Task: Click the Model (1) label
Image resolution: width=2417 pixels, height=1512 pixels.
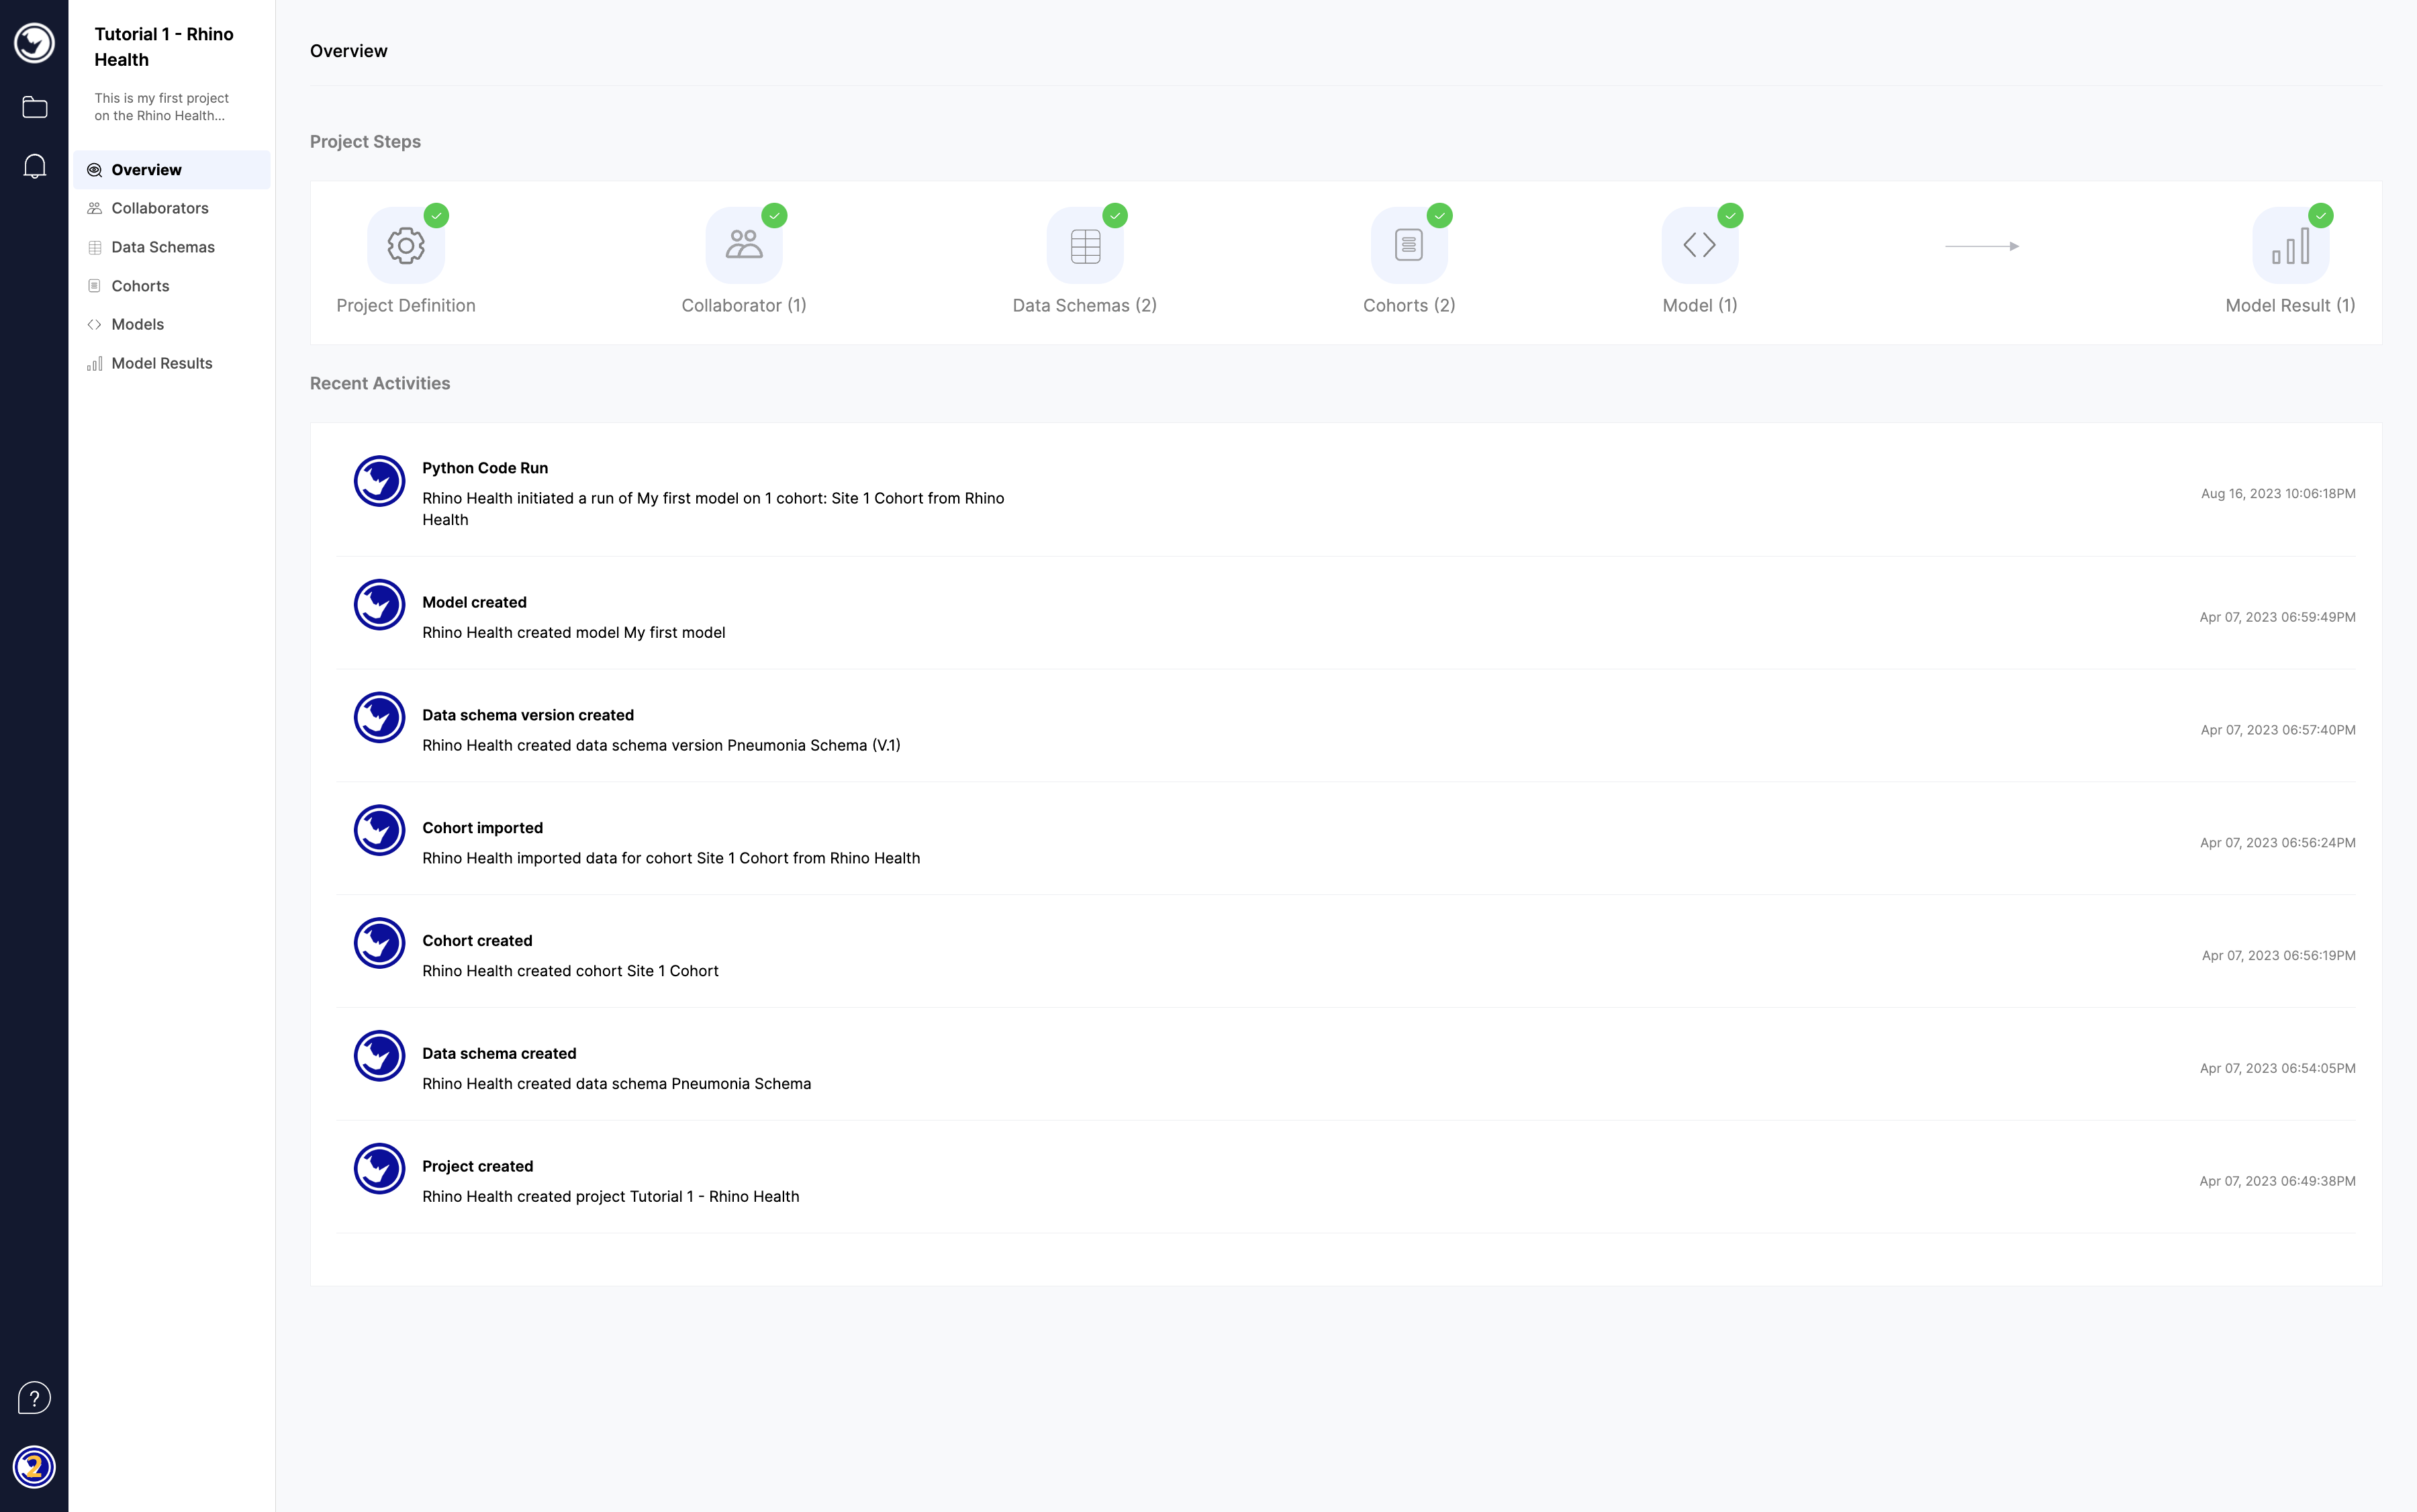Action: click(1700, 306)
